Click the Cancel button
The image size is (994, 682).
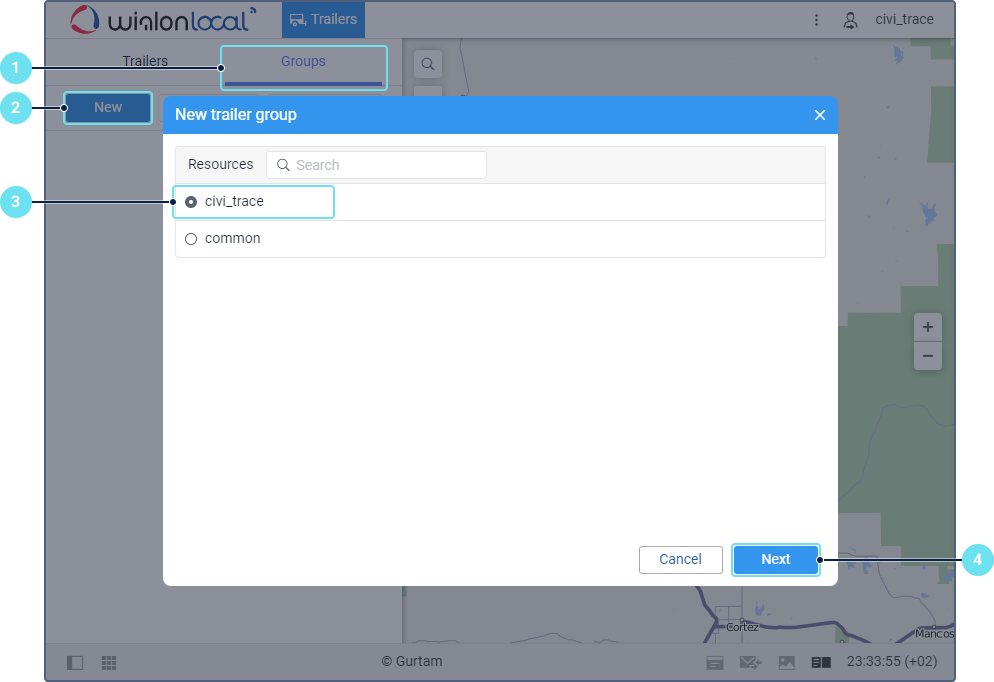click(x=681, y=560)
